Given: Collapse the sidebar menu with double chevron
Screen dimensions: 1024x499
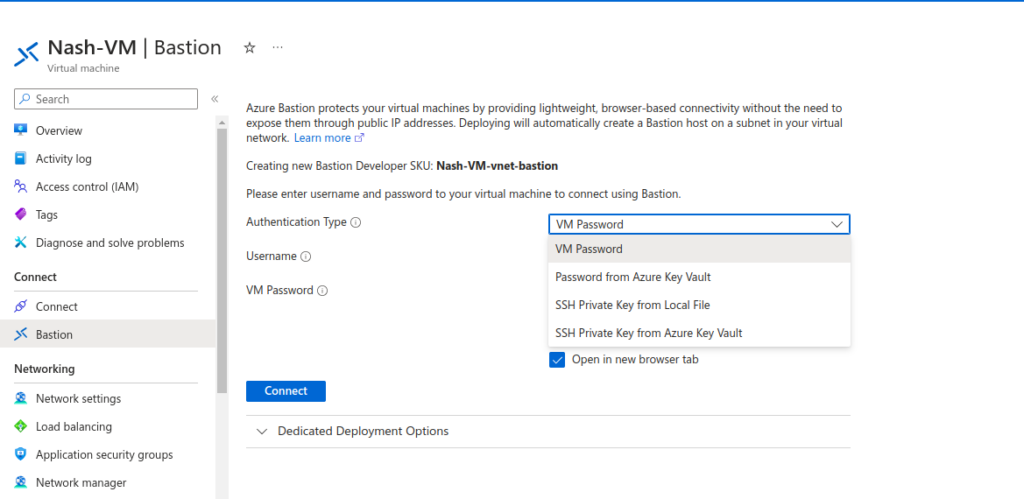Looking at the screenshot, I should (x=214, y=99).
